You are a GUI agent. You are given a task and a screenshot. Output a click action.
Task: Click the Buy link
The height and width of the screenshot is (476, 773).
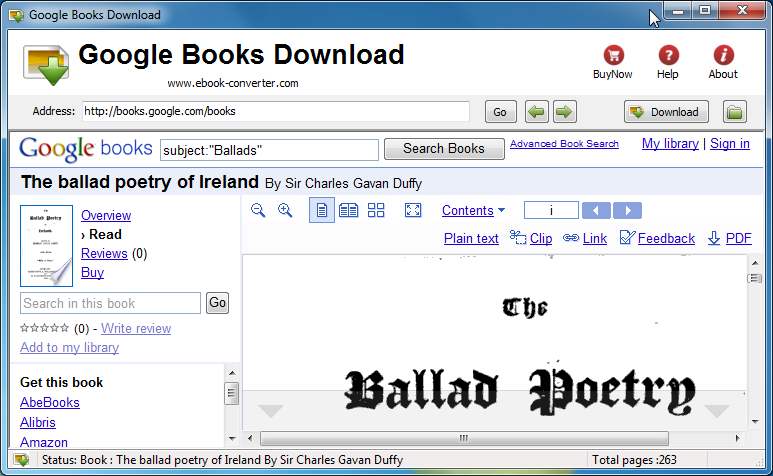92,272
